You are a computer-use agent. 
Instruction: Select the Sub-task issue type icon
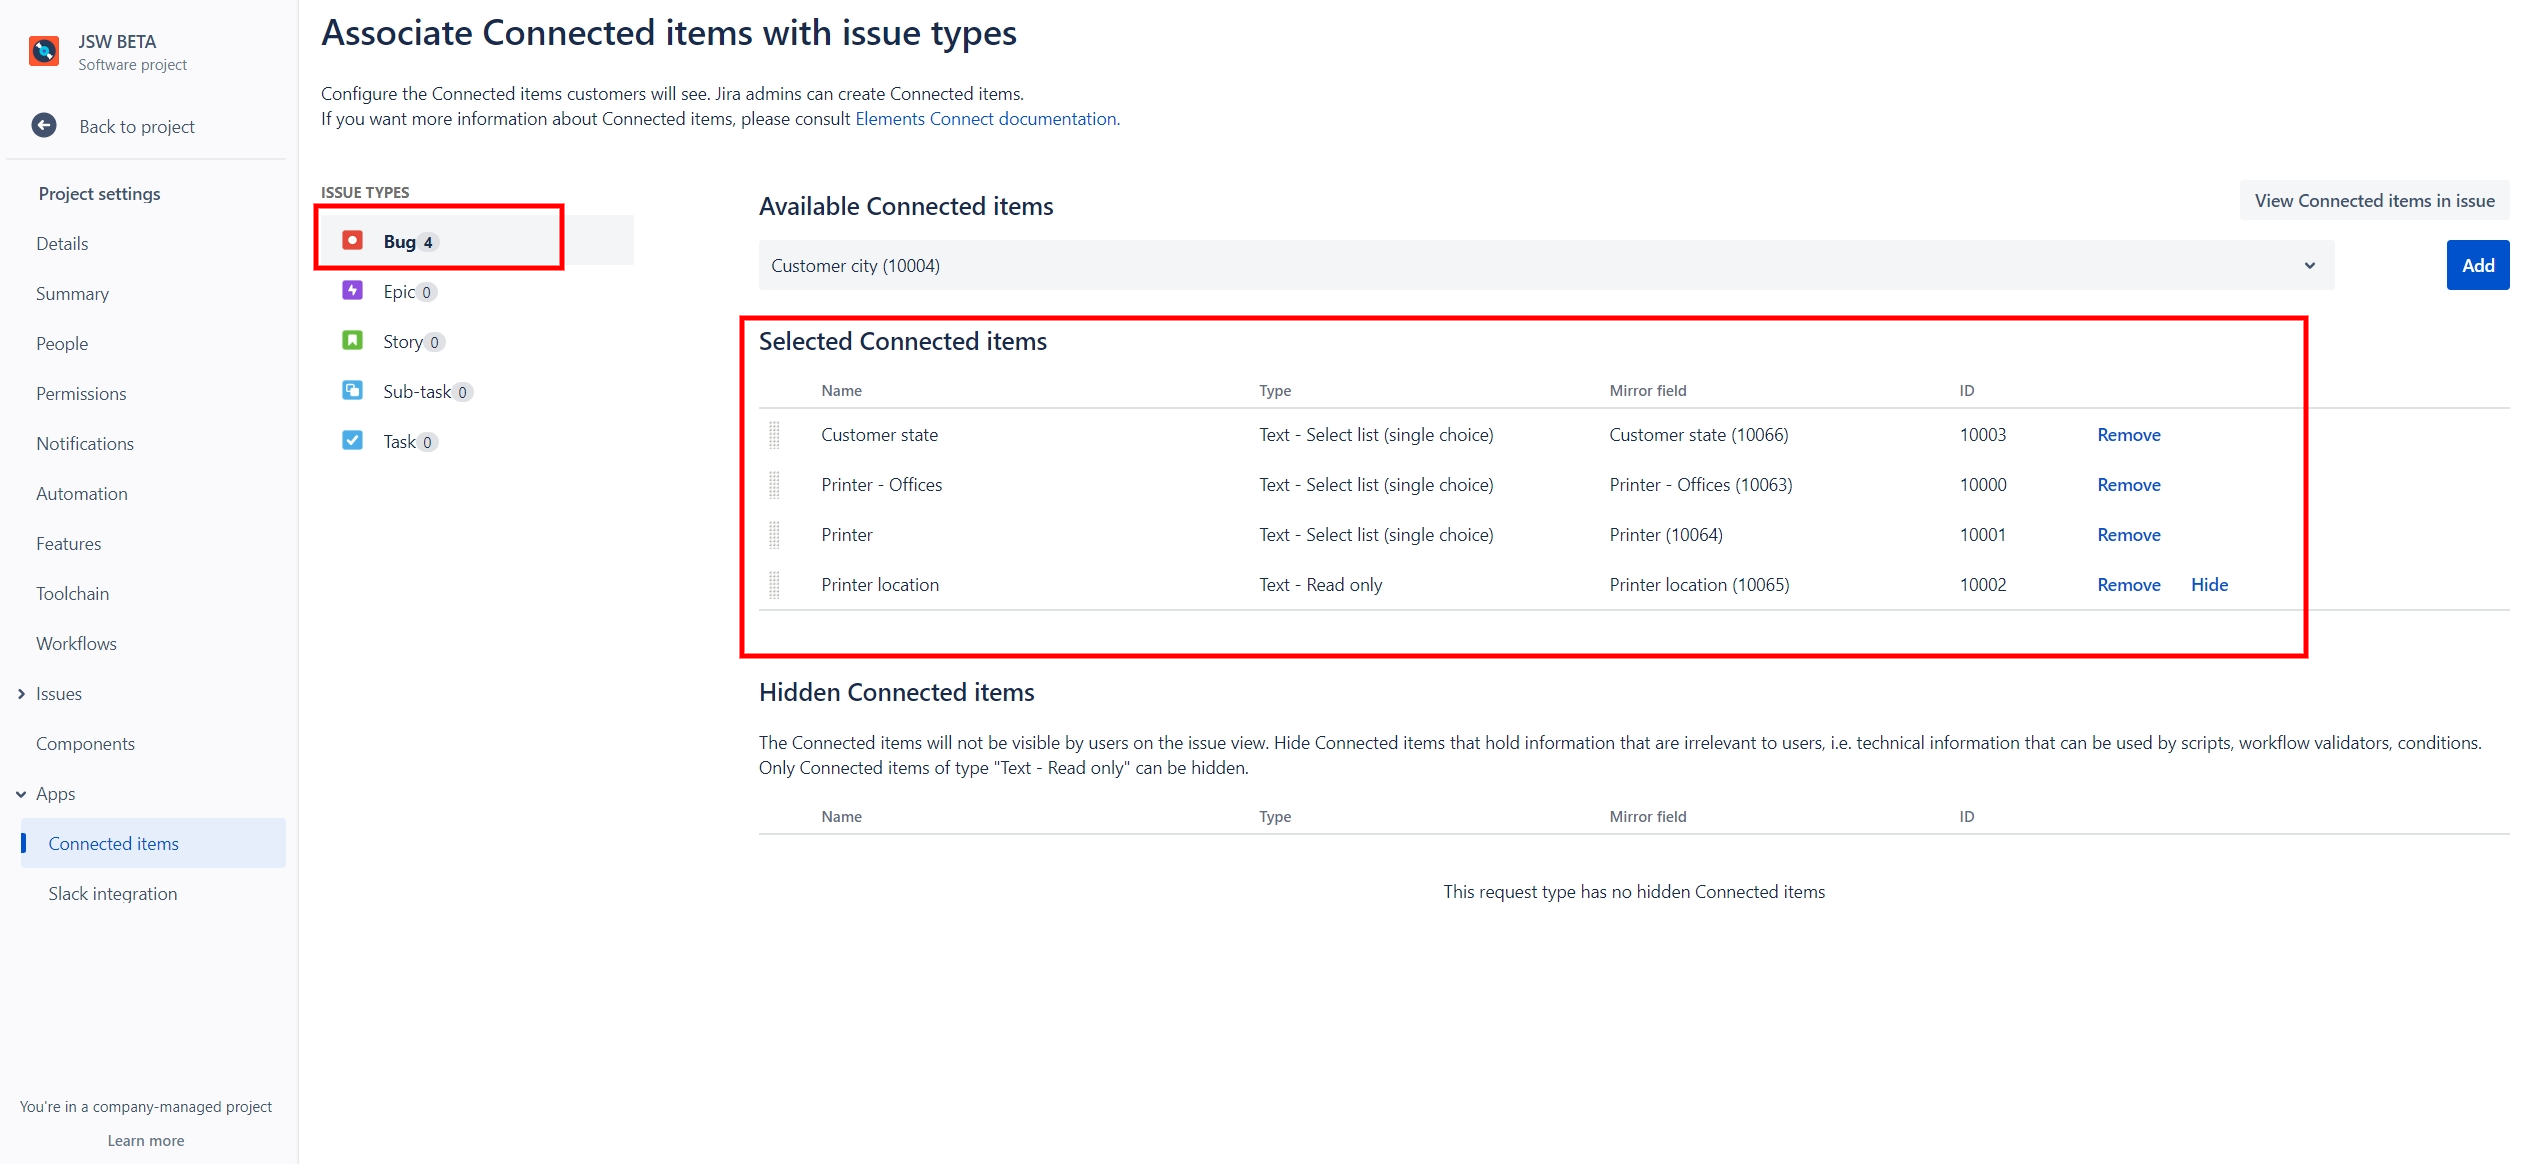(x=352, y=391)
